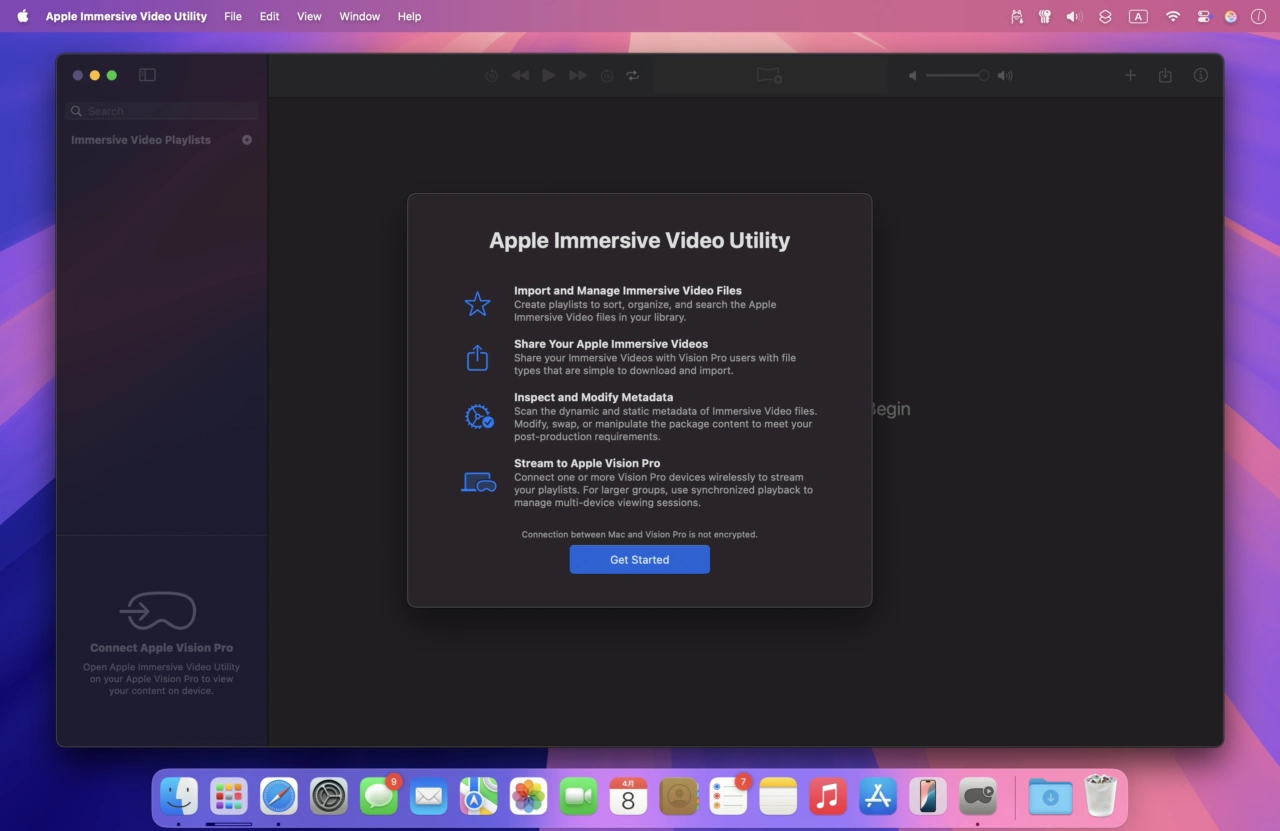1280x831 pixels.
Task: Open Control Center in menu bar
Action: (x=1203, y=16)
